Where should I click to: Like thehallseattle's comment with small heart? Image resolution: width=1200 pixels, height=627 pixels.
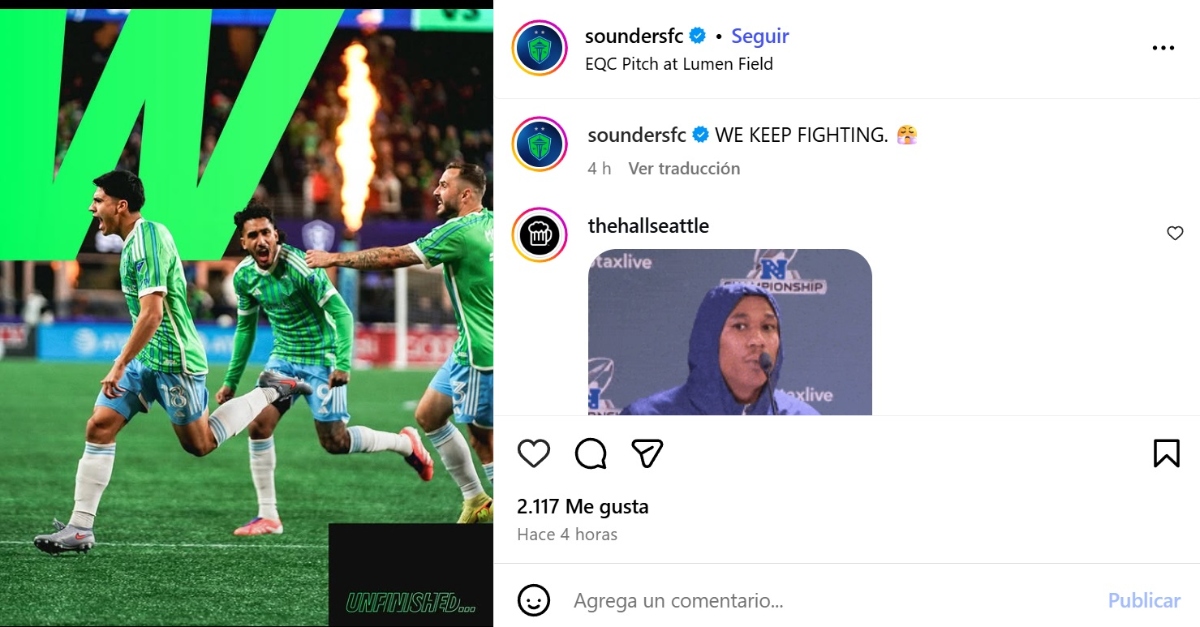(x=1175, y=233)
